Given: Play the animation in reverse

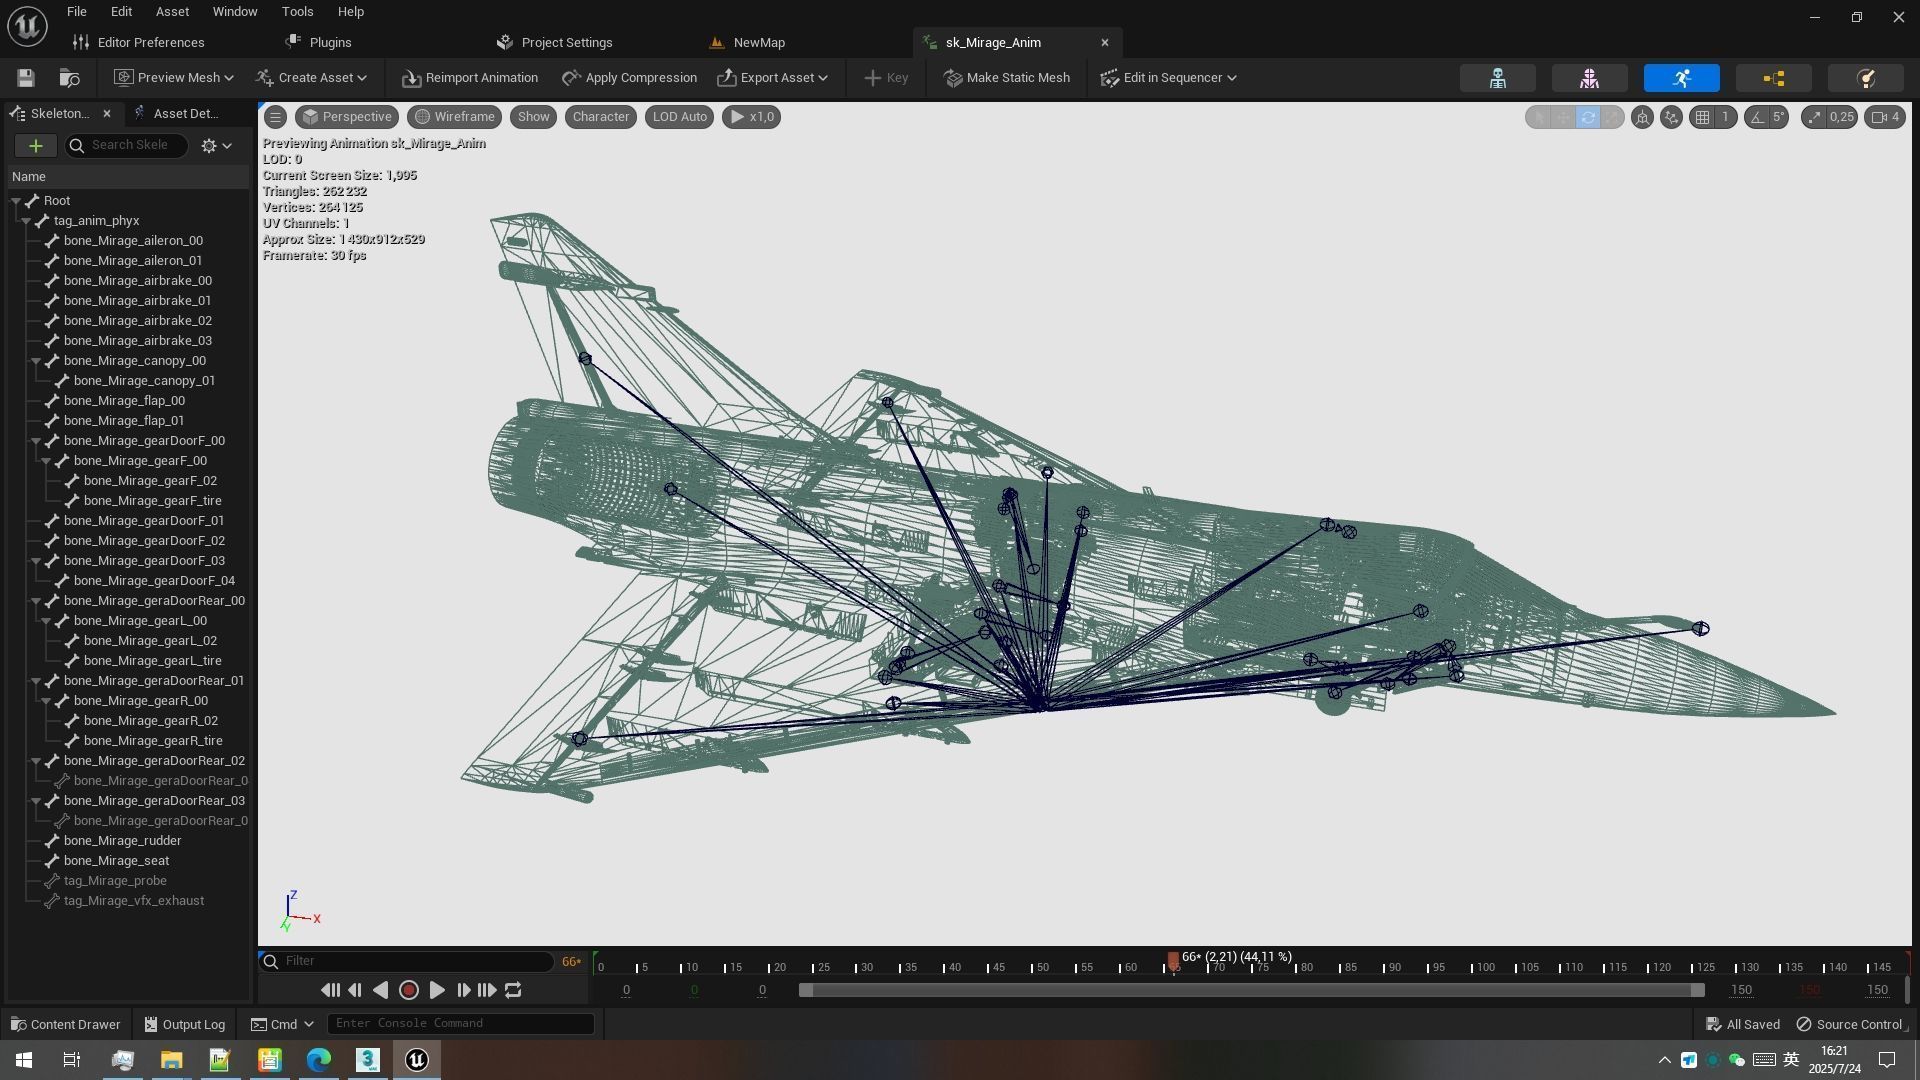Looking at the screenshot, I should click(x=381, y=990).
